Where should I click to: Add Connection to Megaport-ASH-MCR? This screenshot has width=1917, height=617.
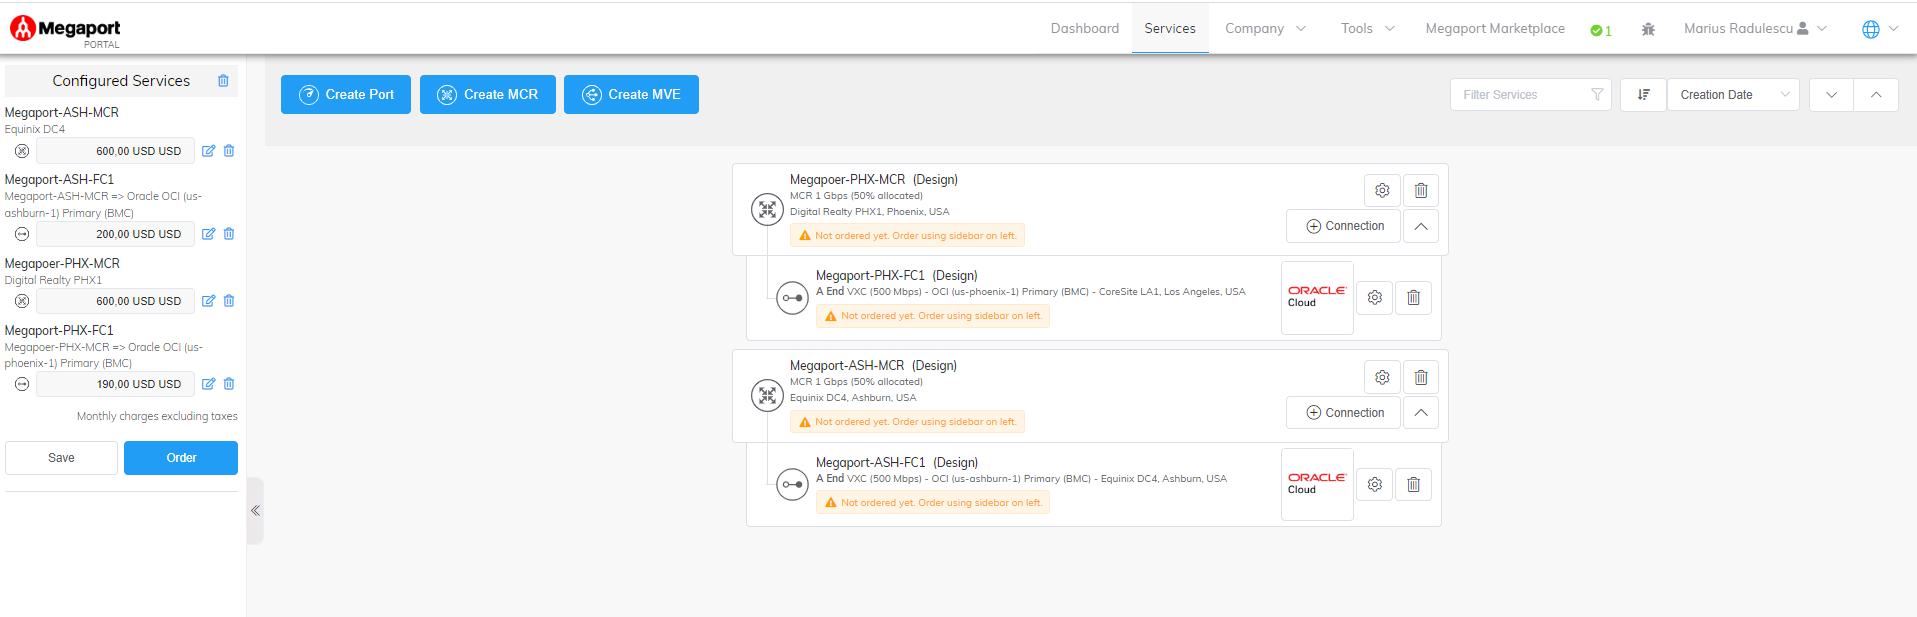click(1344, 413)
